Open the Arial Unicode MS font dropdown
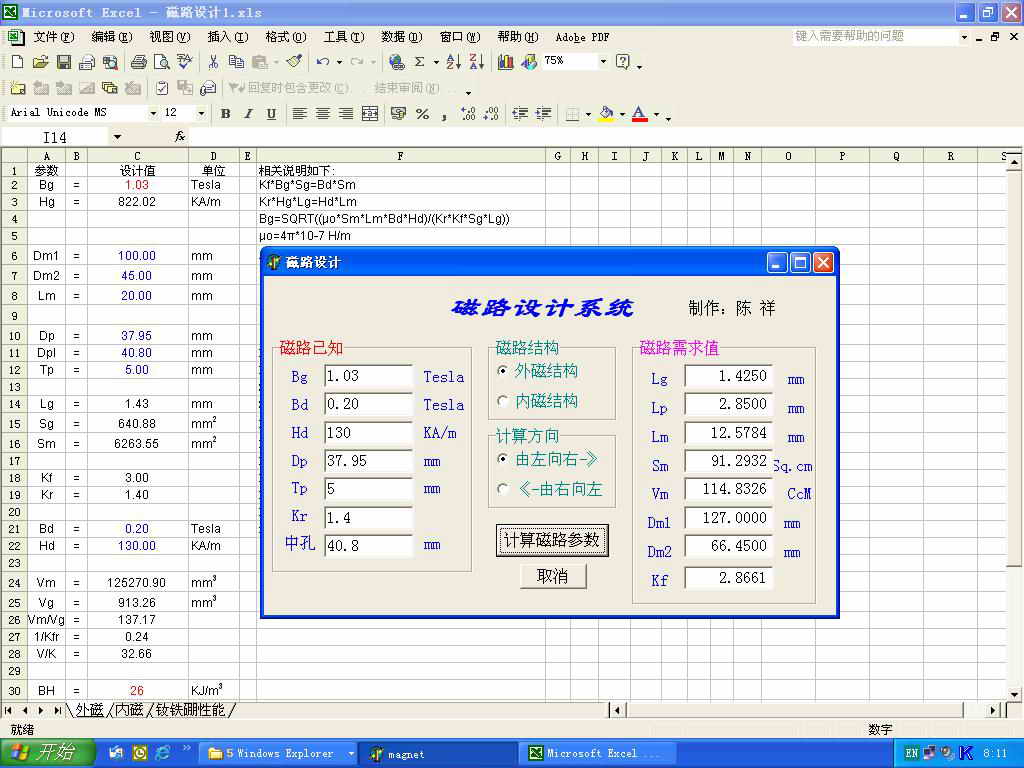The height and width of the screenshot is (768, 1024). click(153, 114)
